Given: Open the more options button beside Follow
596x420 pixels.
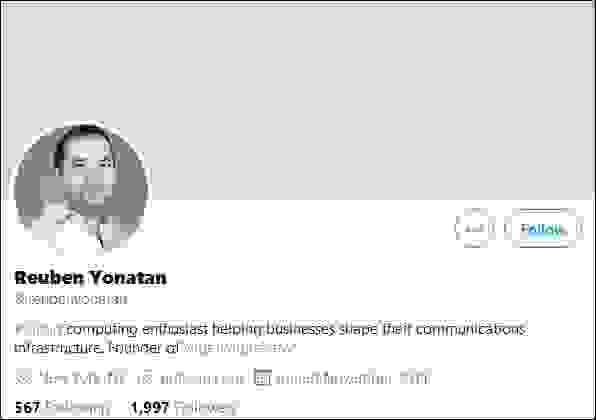Looking at the screenshot, I should (x=475, y=228).
